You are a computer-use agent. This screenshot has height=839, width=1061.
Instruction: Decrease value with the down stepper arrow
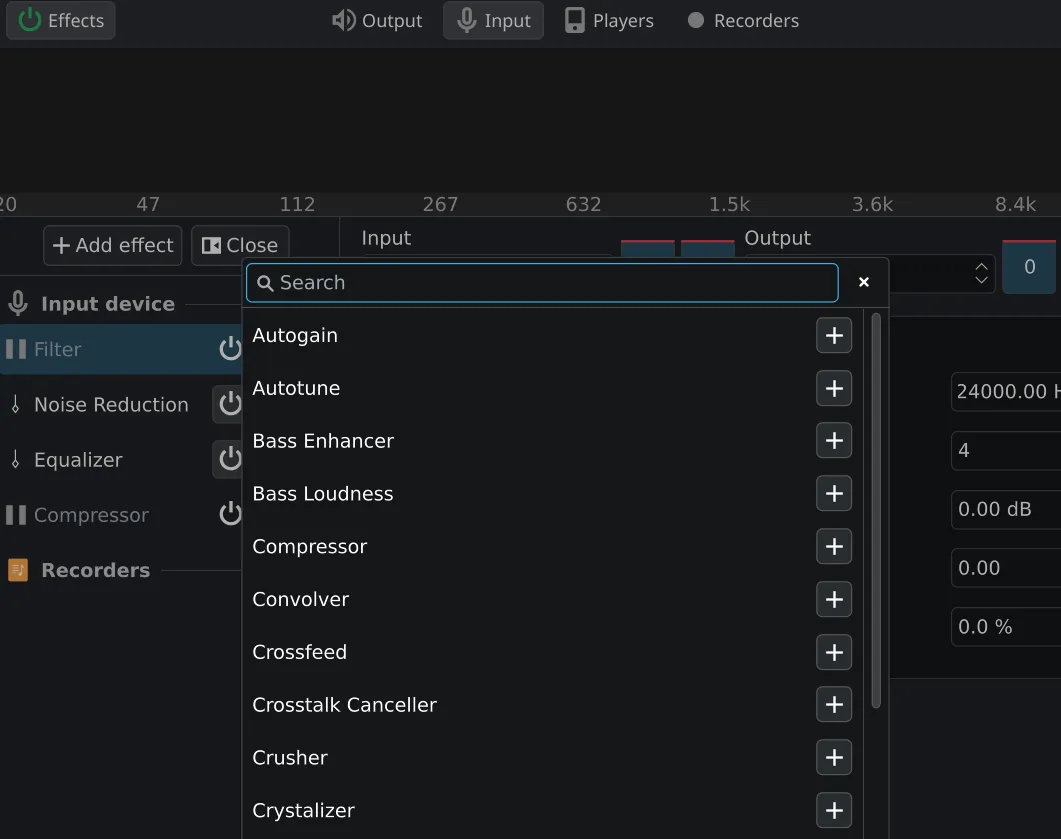tap(981, 280)
